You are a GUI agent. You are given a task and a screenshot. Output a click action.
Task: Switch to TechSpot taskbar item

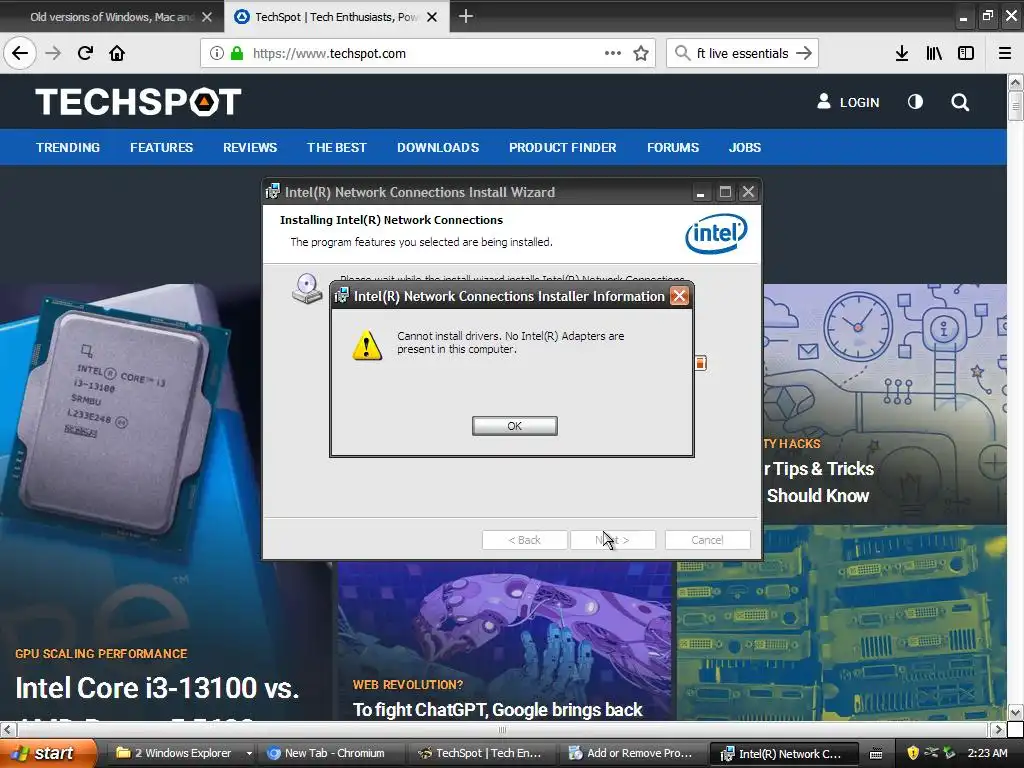coord(485,753)
